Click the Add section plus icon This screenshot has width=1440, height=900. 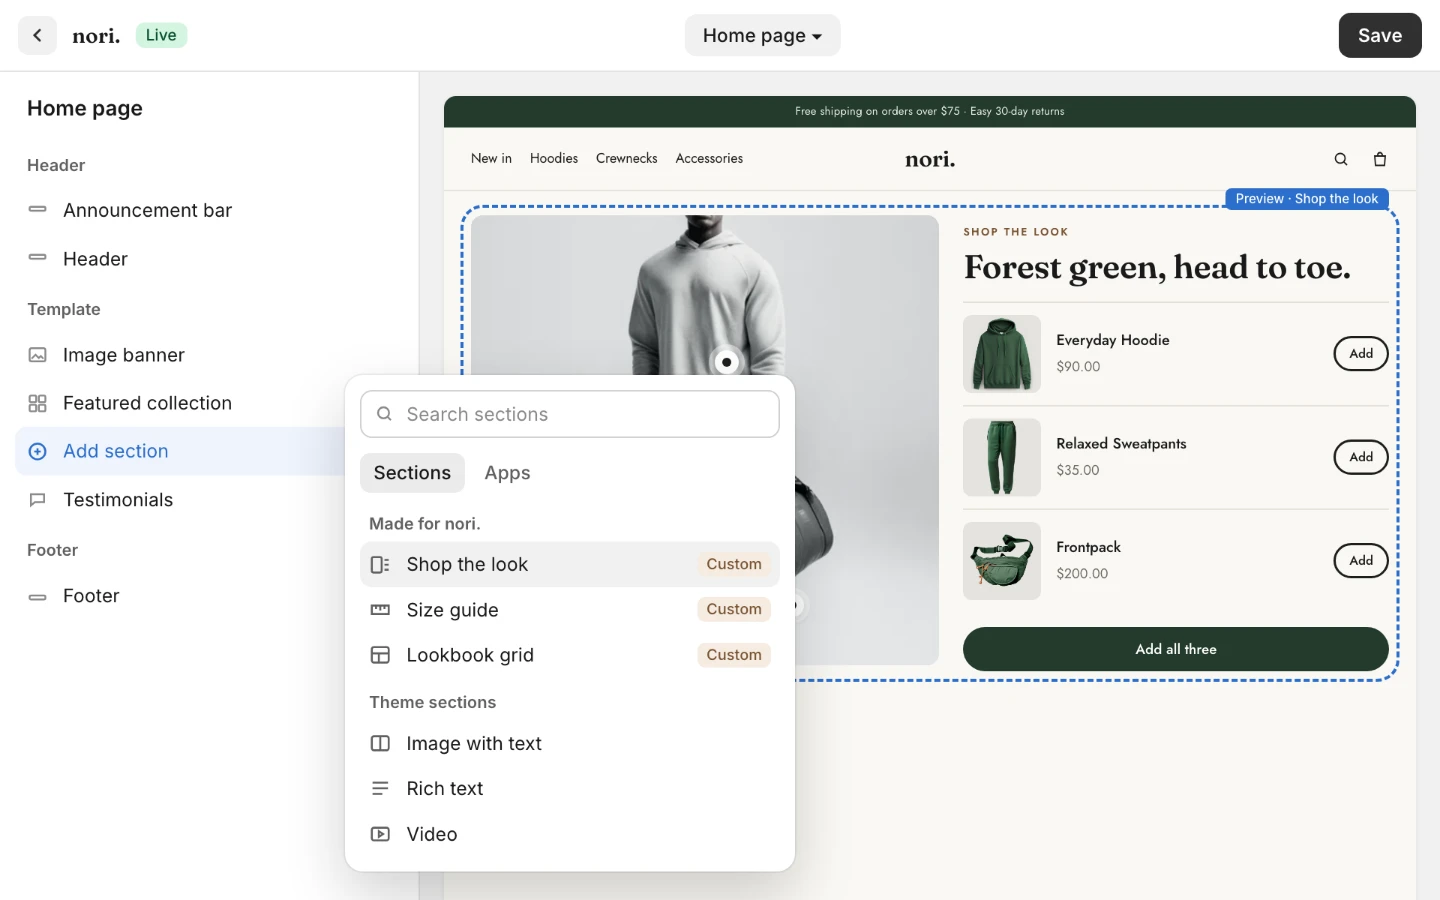[38, 451]
